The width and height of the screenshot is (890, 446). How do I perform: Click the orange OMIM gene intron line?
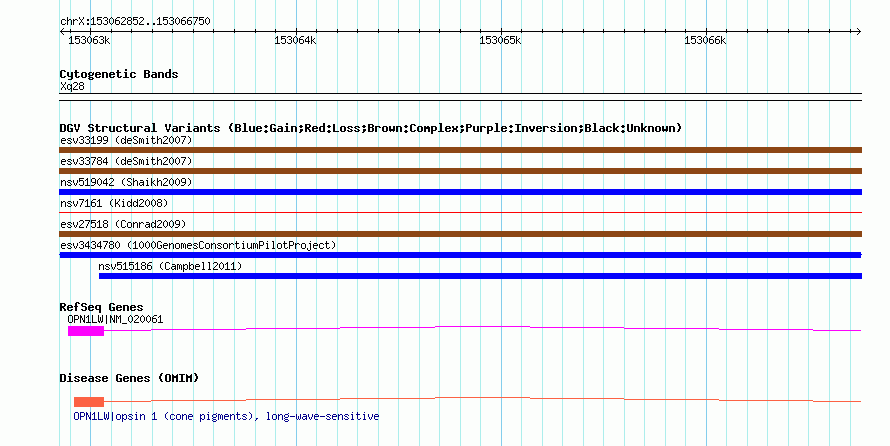(x=482, y=399)
